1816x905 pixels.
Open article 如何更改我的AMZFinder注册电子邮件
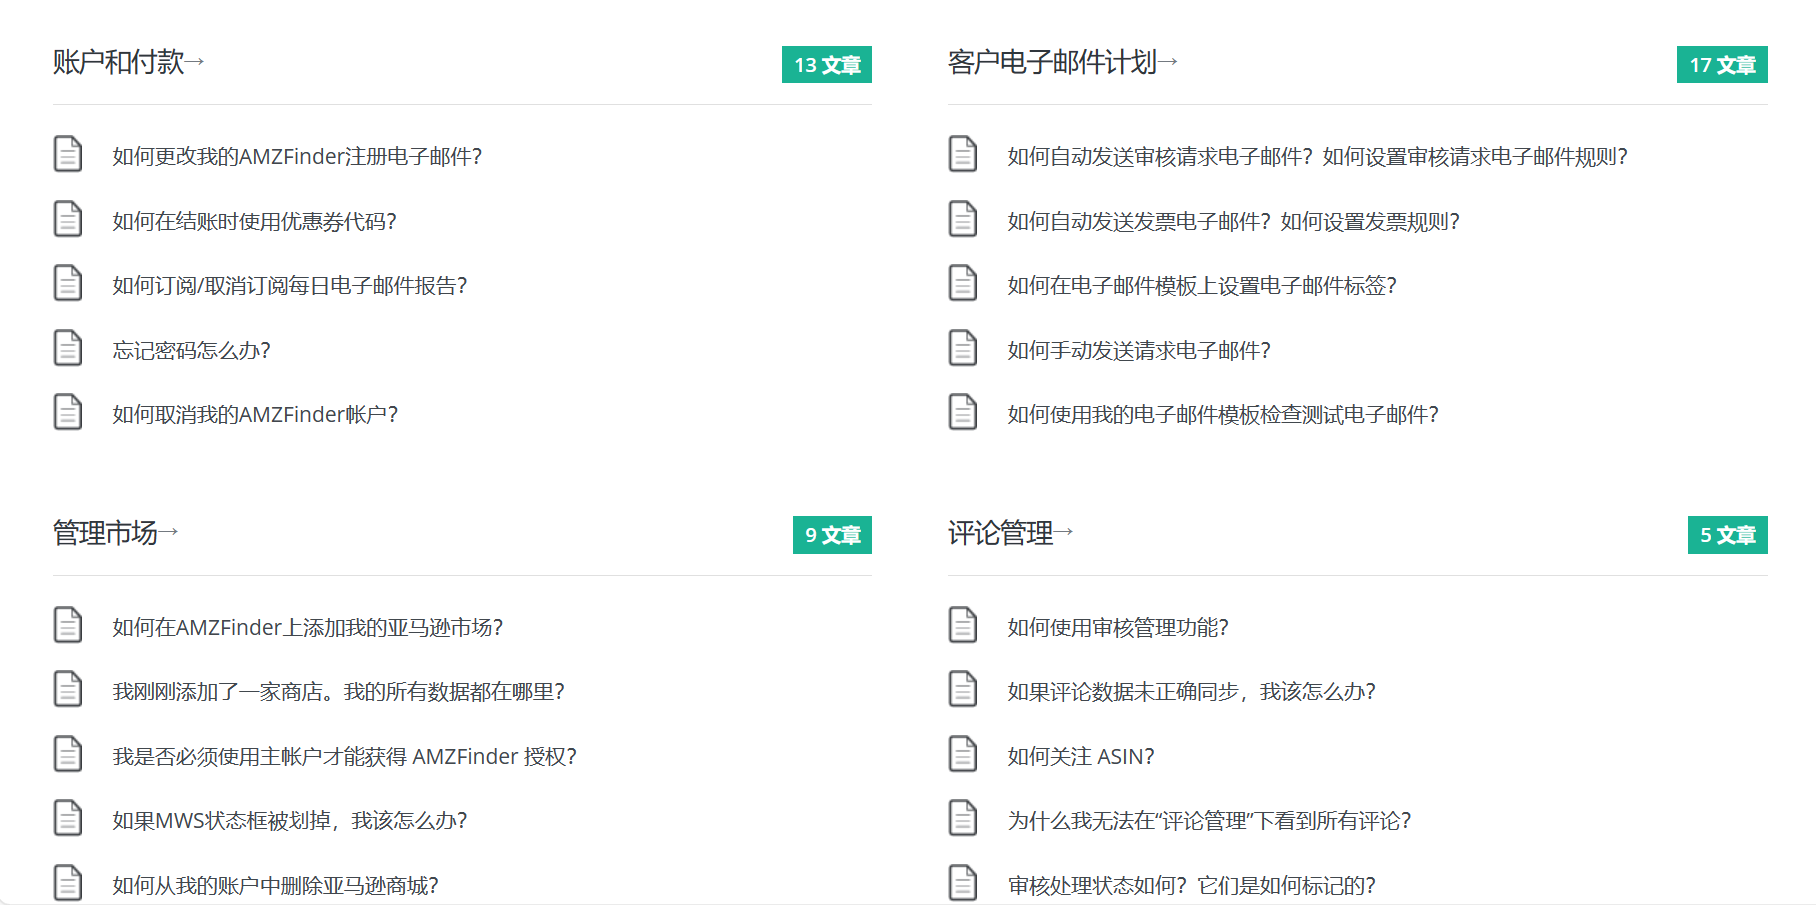[297, 157]
